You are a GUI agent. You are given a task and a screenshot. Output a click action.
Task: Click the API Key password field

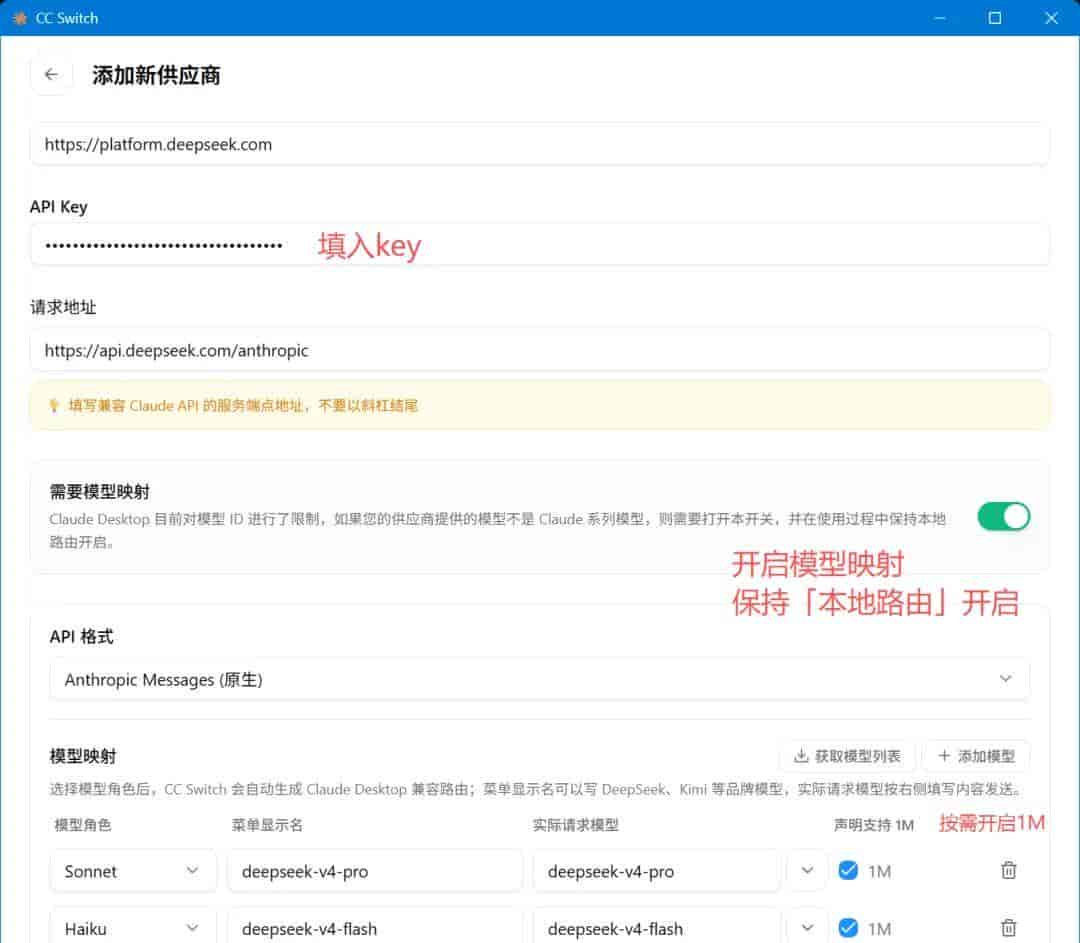point(539,245)
